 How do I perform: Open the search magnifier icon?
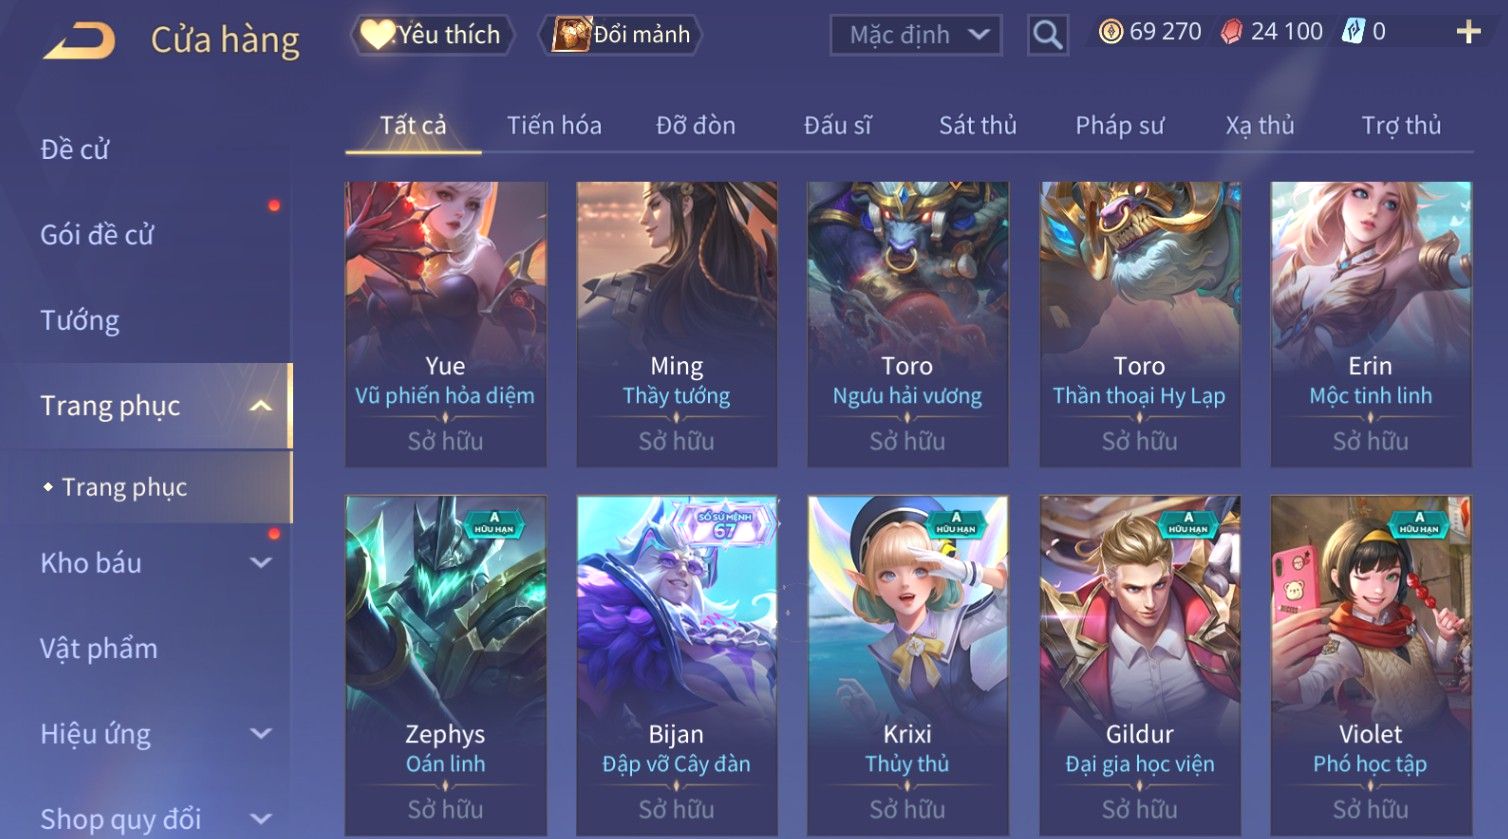click(1047, 35)
